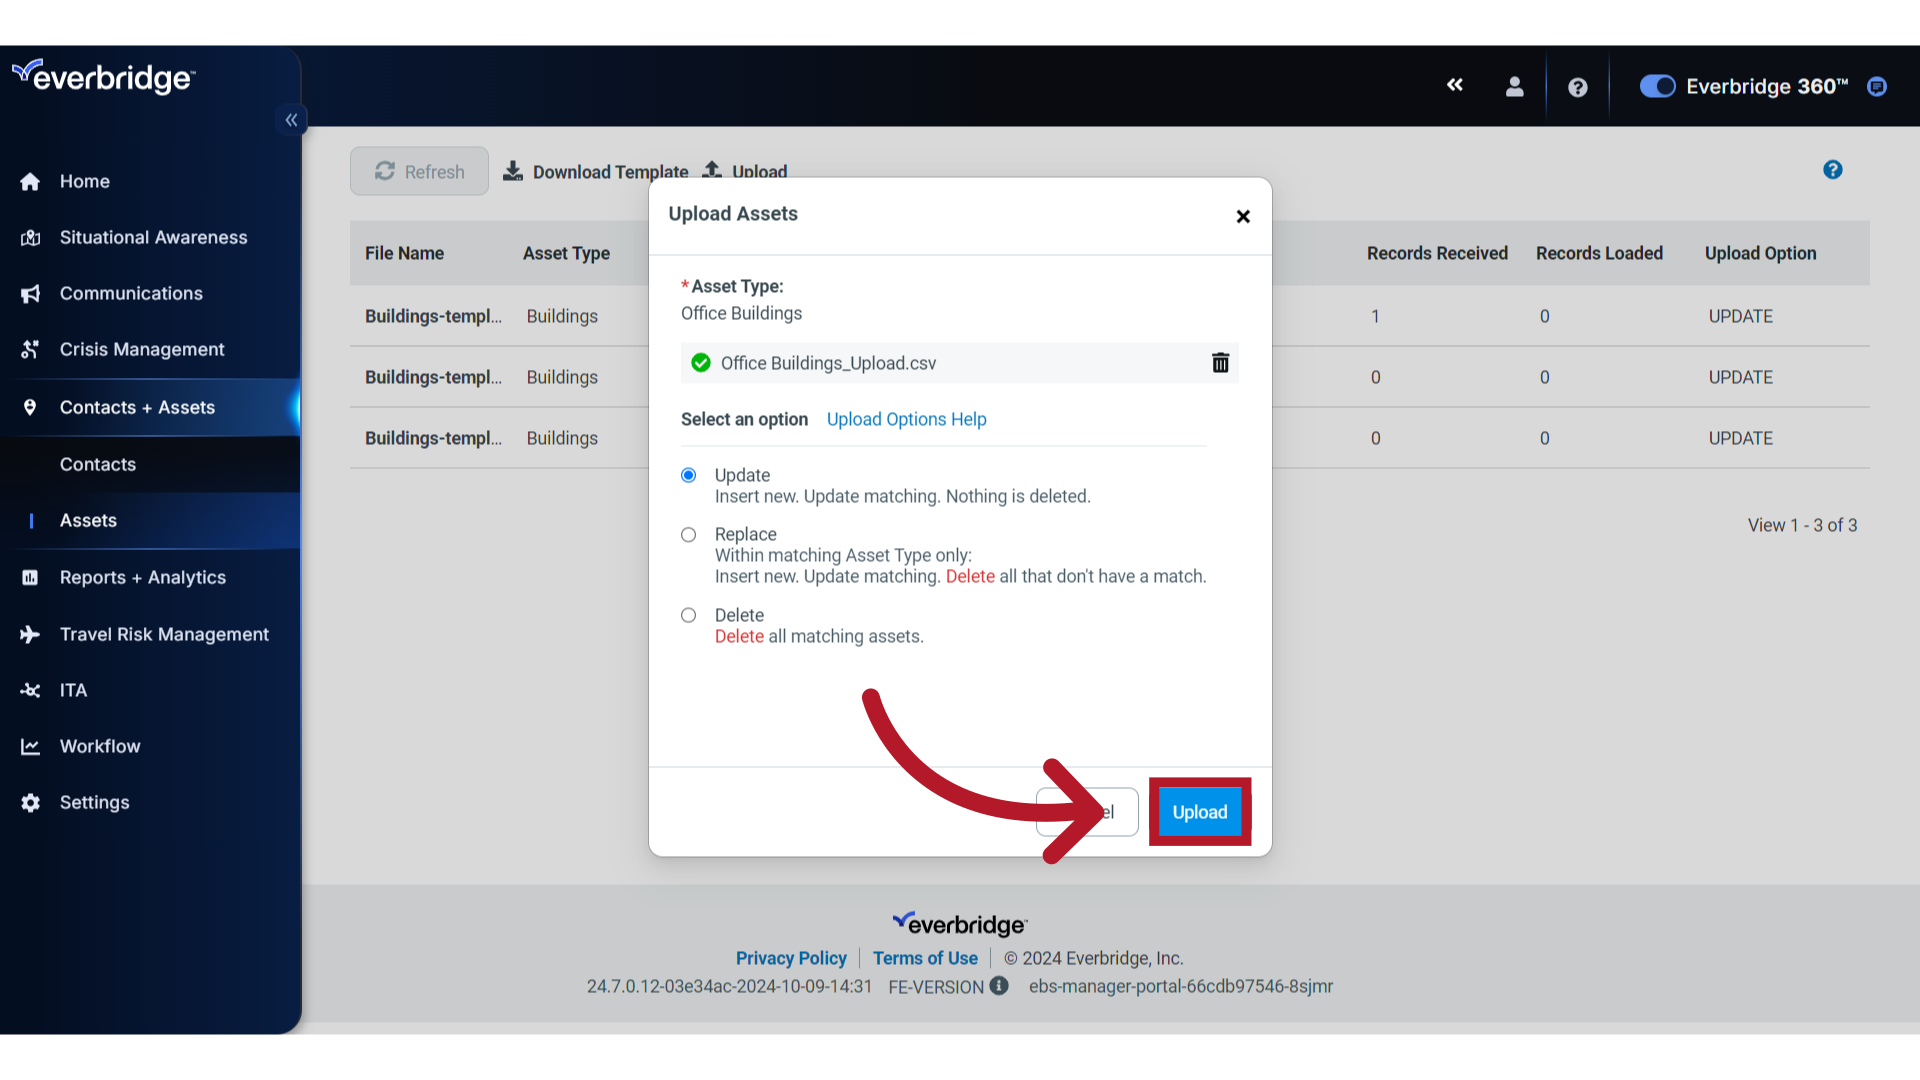Select the Crisis Management icon

30,349
